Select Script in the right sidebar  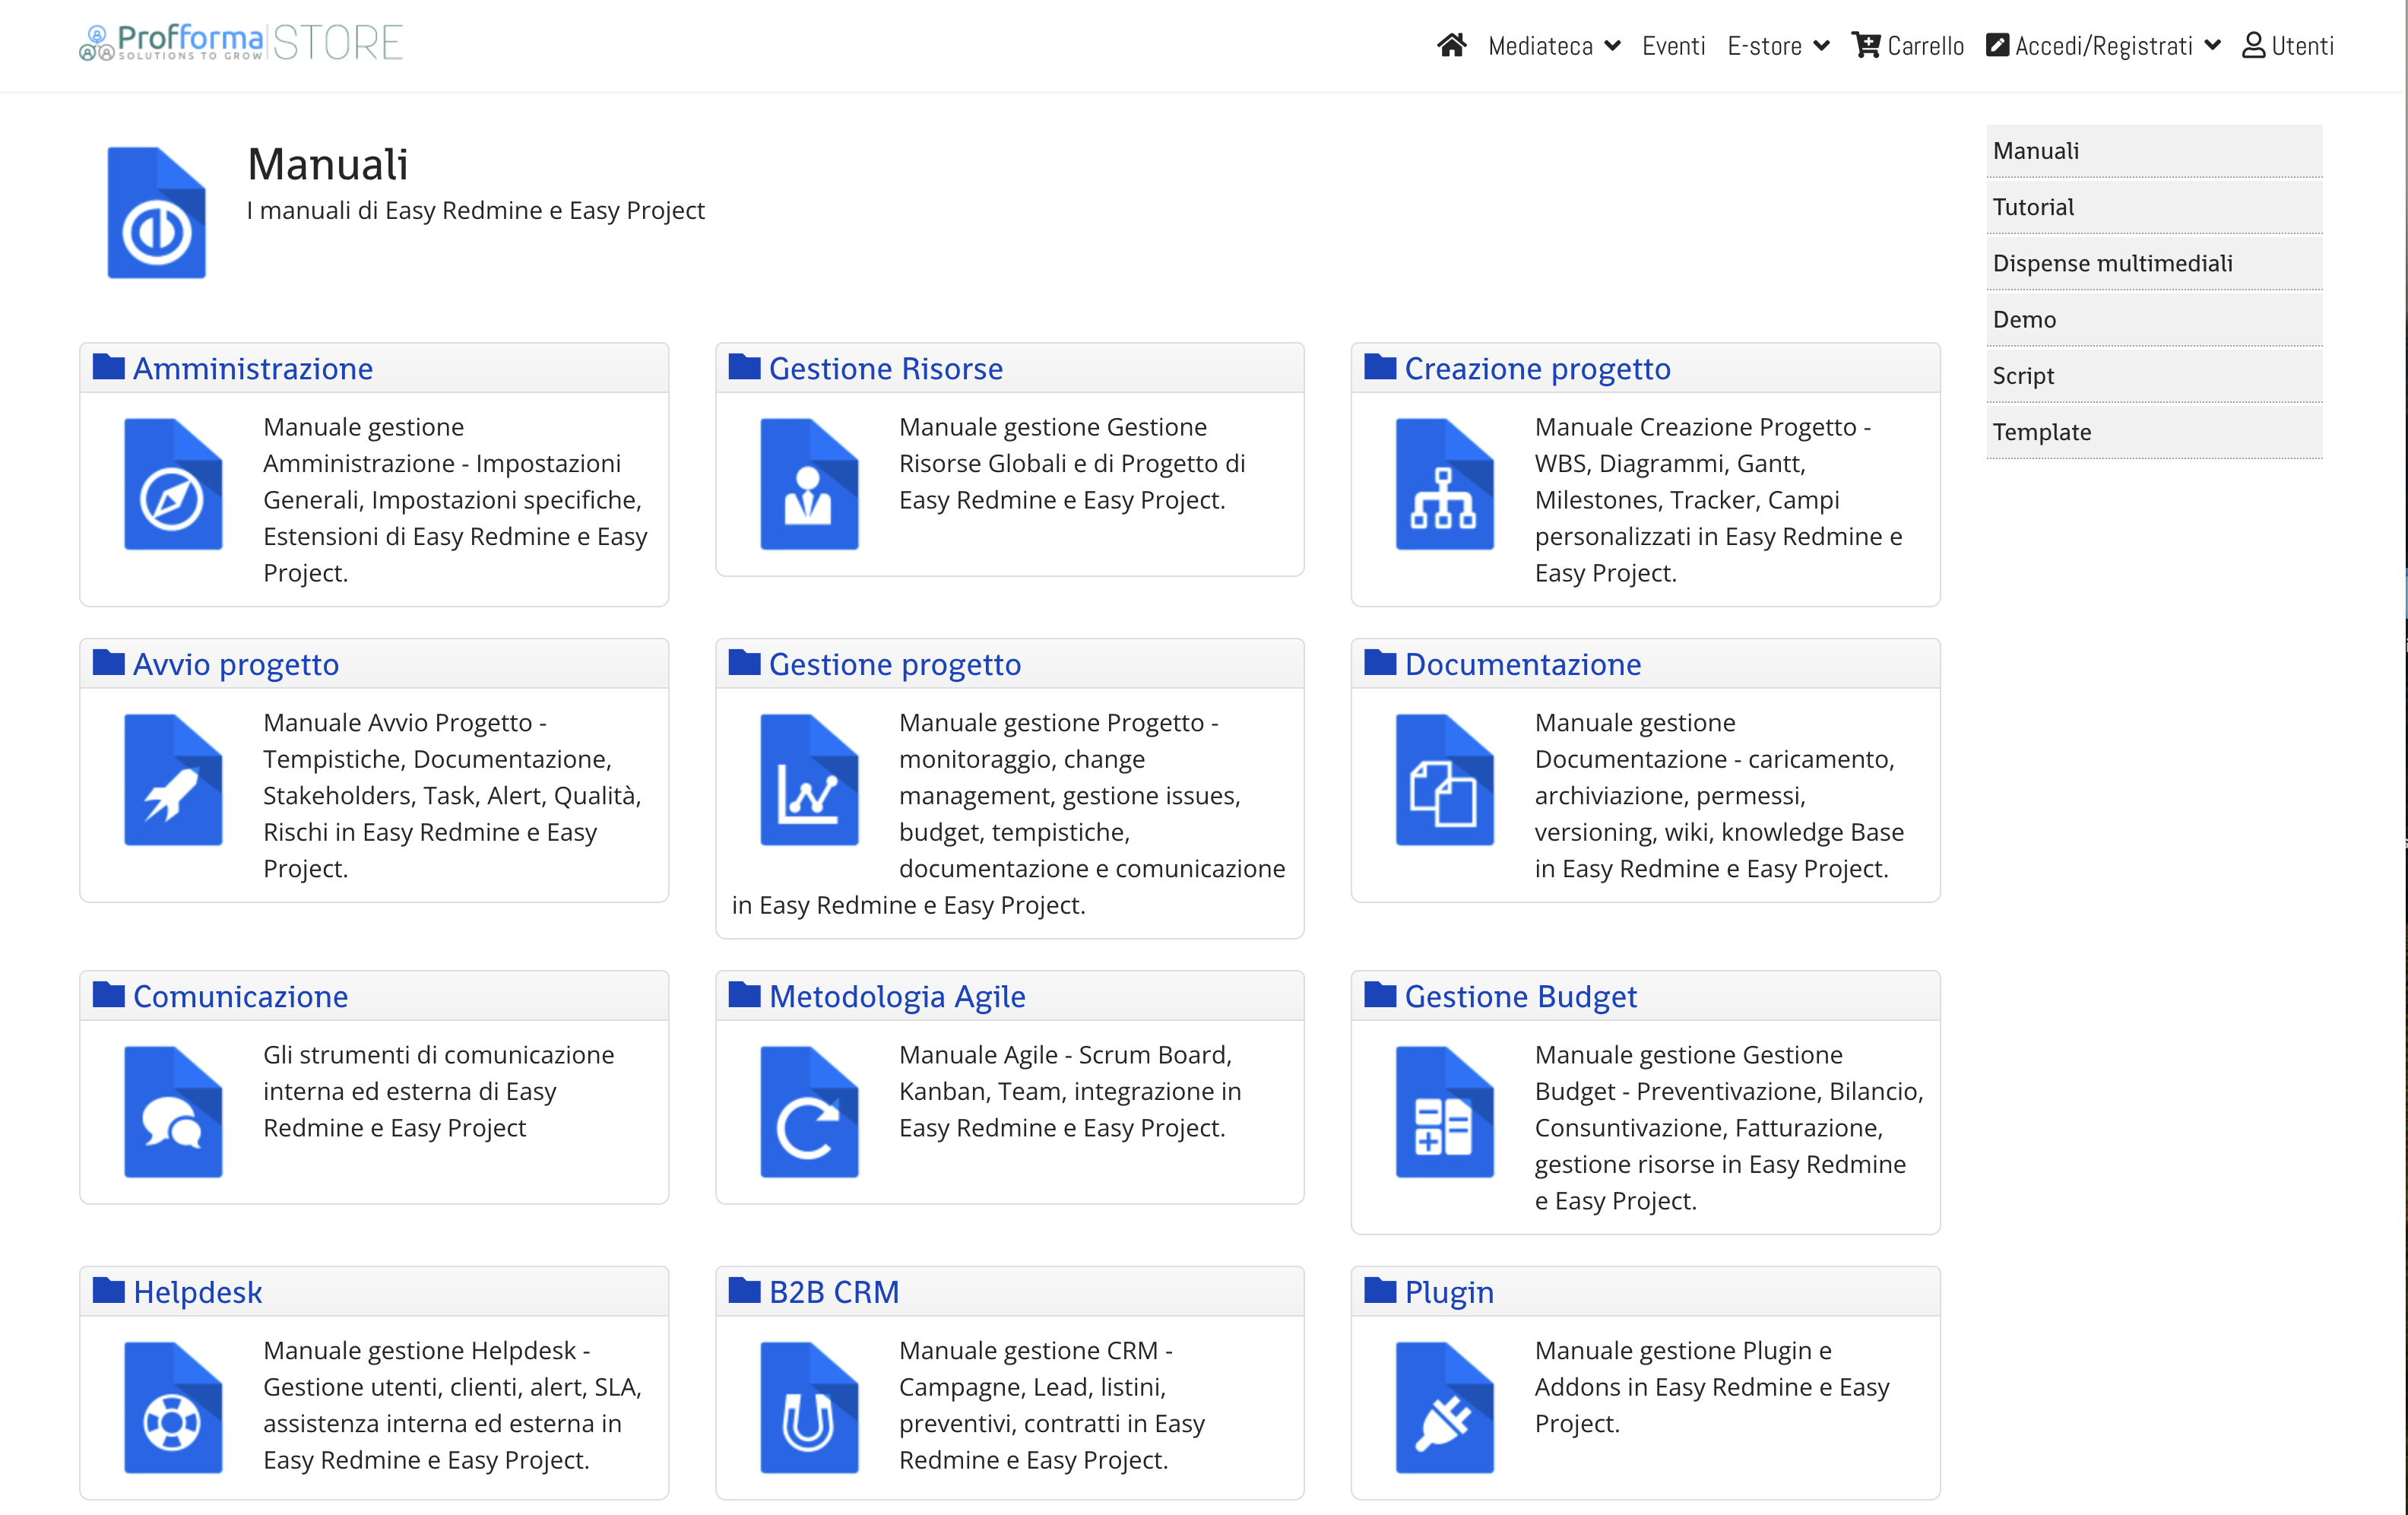[x=2154, y=375]
